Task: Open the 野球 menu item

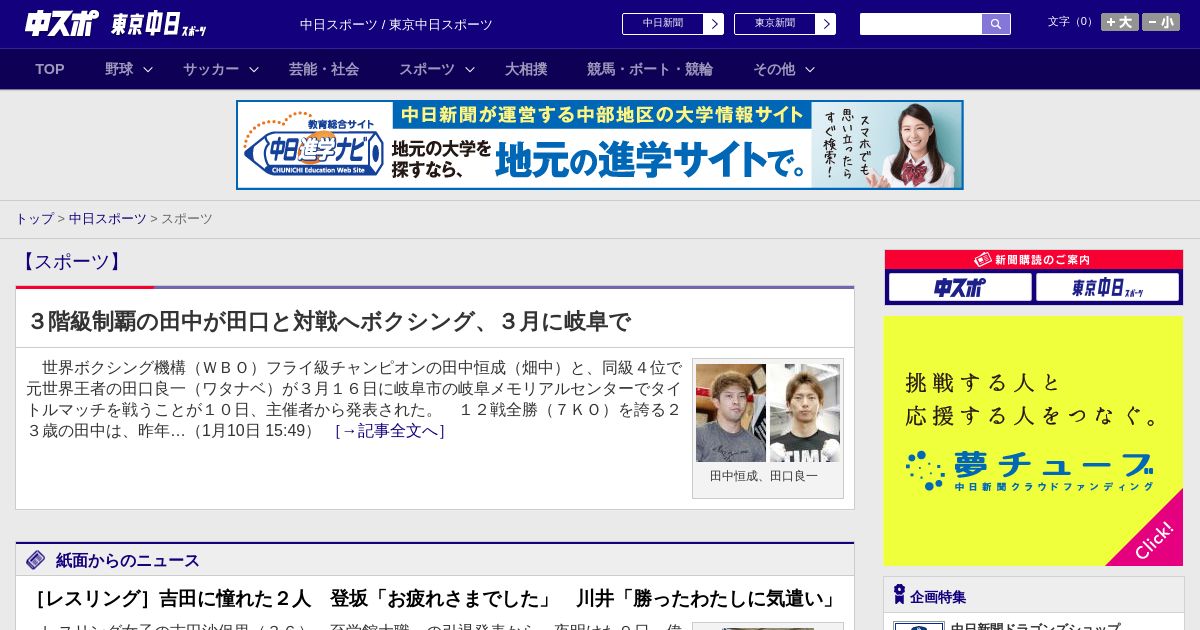Action: tap(119, 69)
